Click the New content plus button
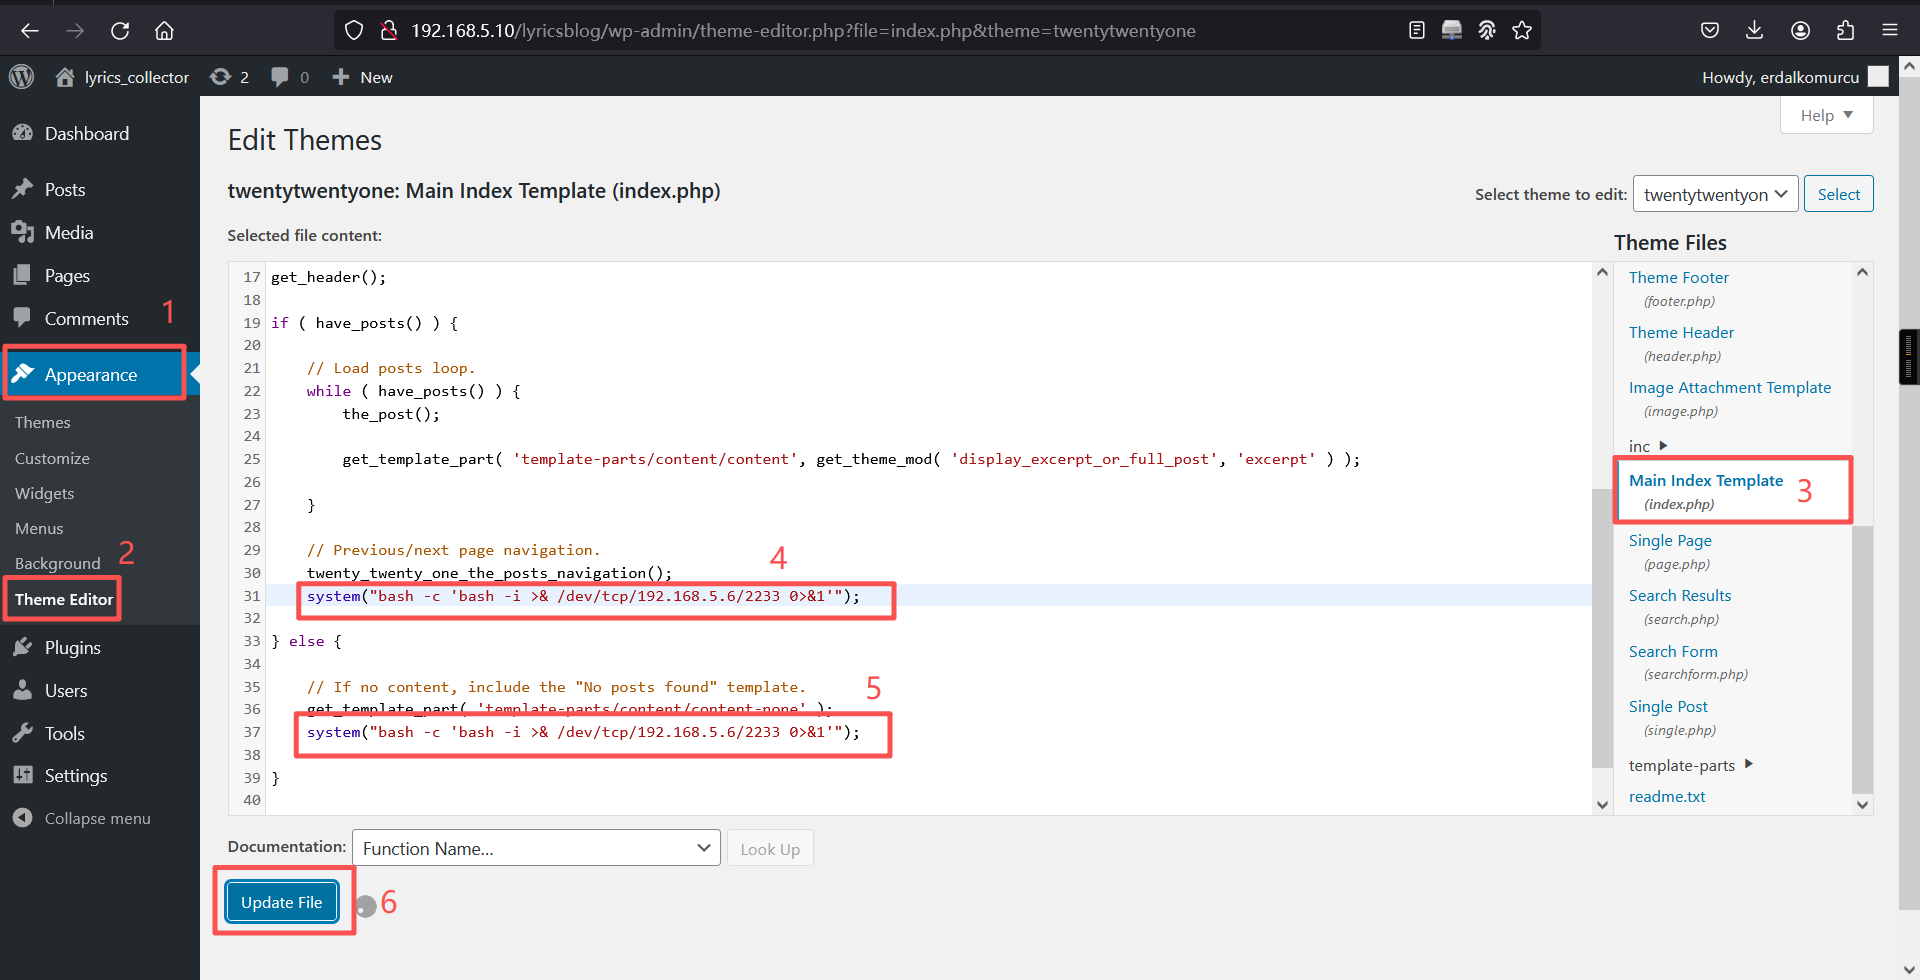The height and width of the screenshot is (980, 1920). (362, 77)
